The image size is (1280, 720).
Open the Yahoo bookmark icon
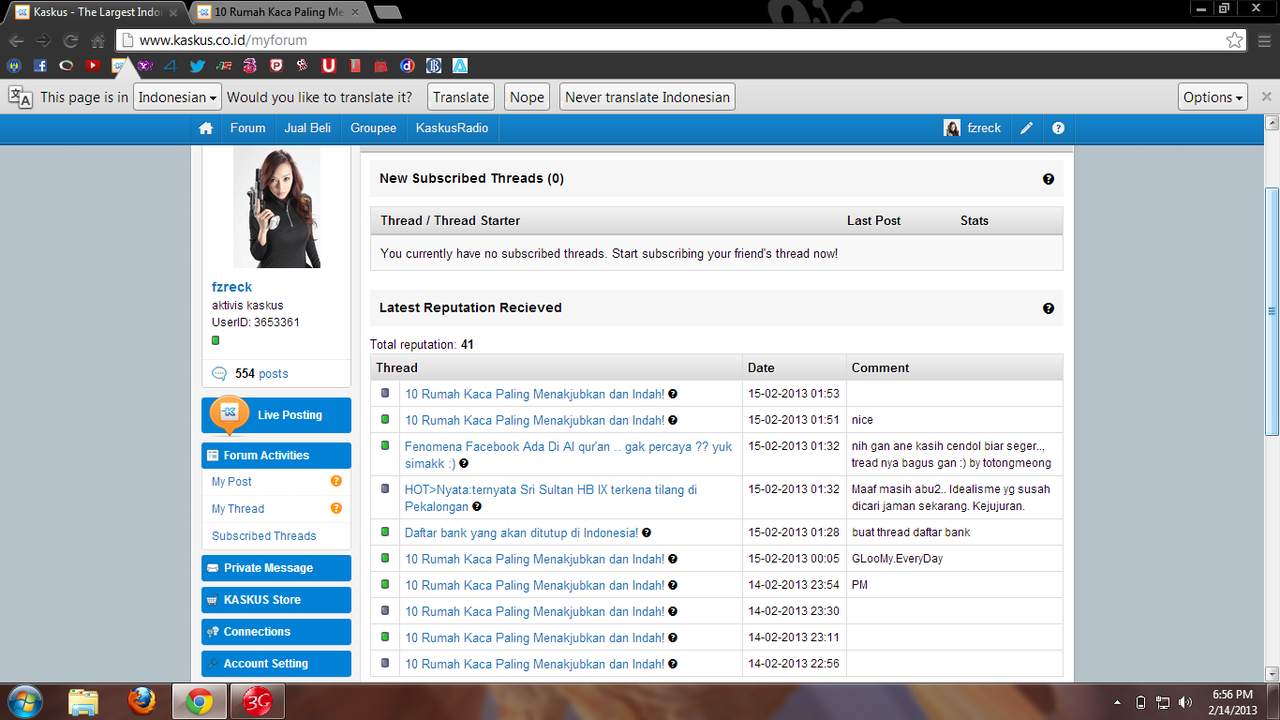point(145,65)
